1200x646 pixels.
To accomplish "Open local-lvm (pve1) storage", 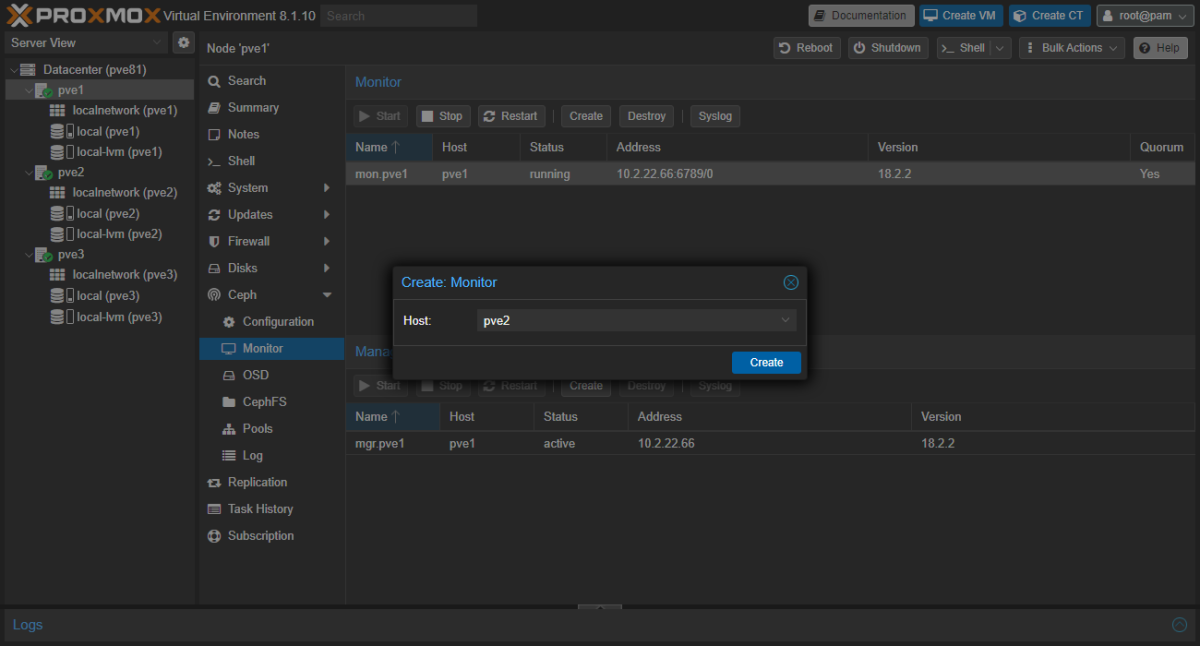I will (x=106, y=152).
